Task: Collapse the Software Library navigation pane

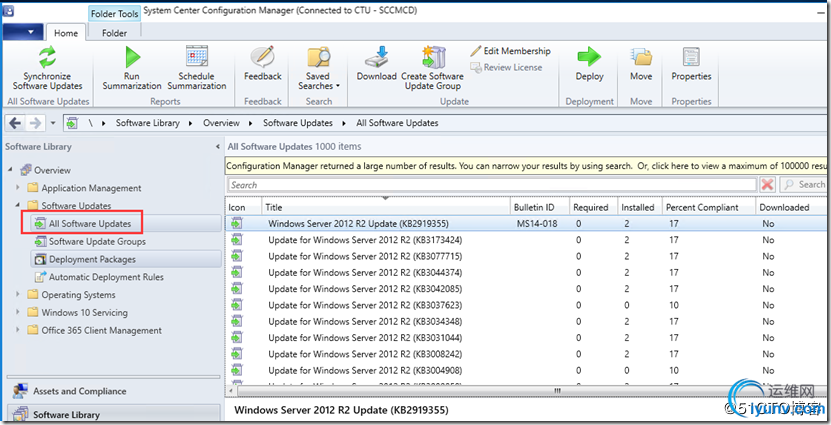Action: click(x=218, y=147)
